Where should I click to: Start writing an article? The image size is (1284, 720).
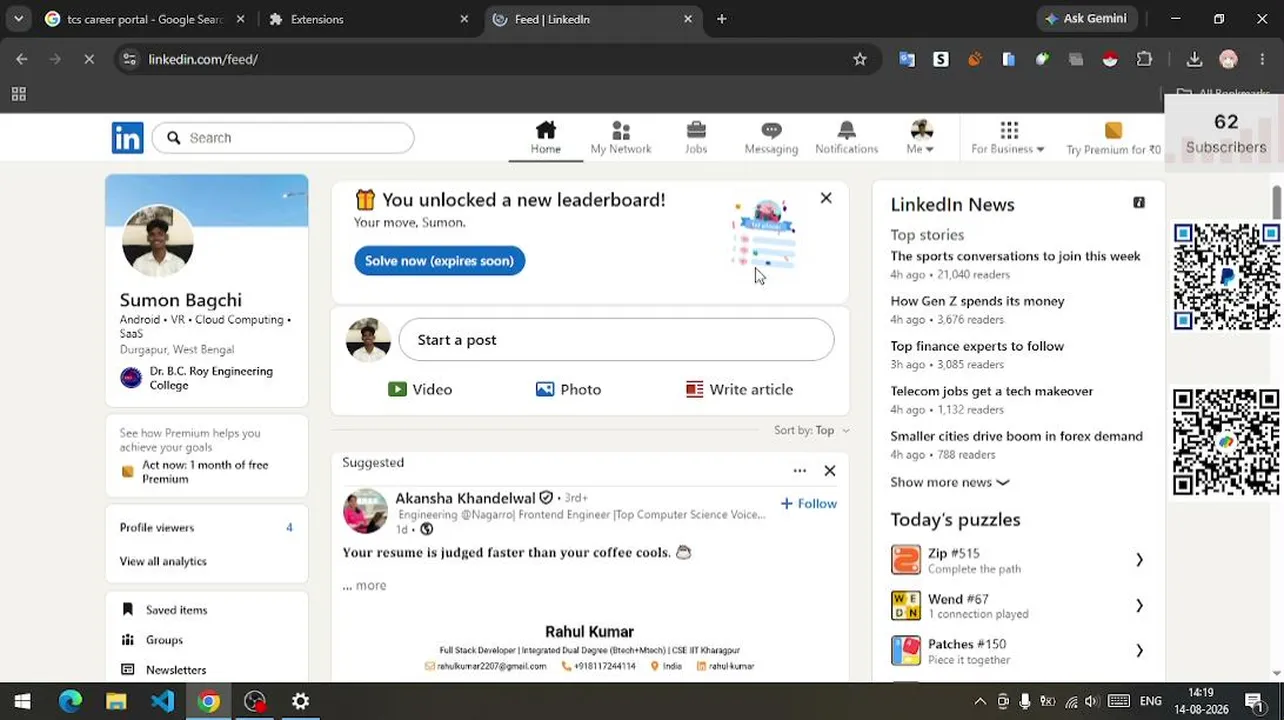coord(739,389)
